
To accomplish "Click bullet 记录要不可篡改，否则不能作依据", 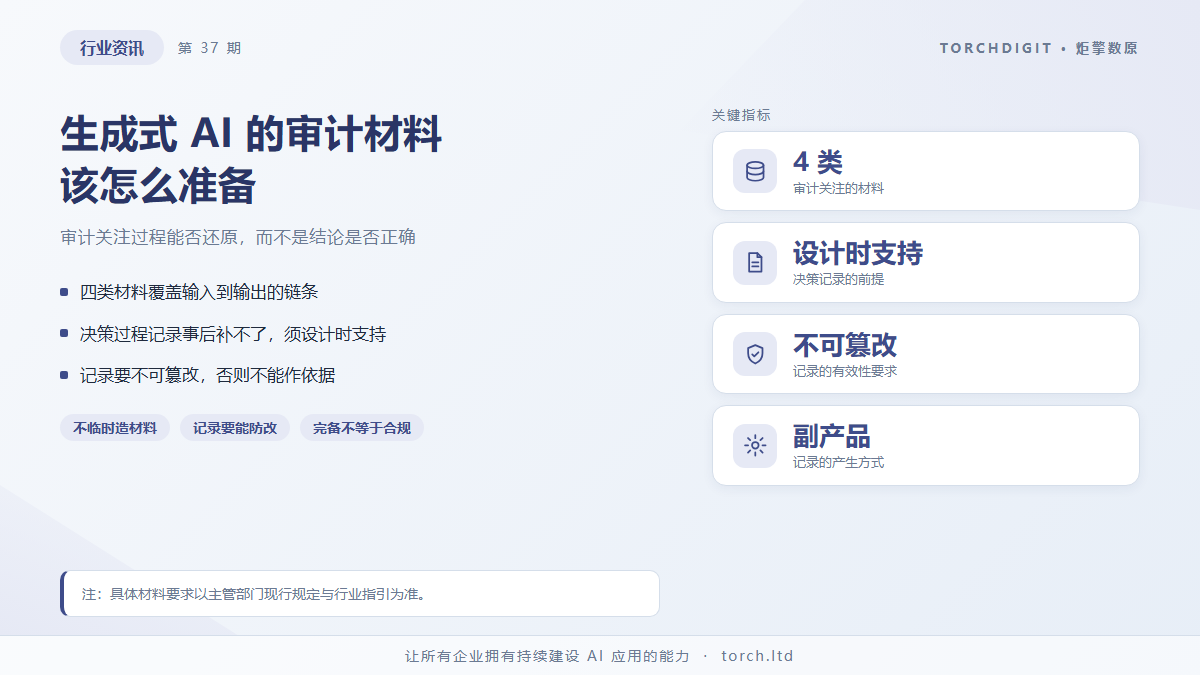I will tap(207, 376).
